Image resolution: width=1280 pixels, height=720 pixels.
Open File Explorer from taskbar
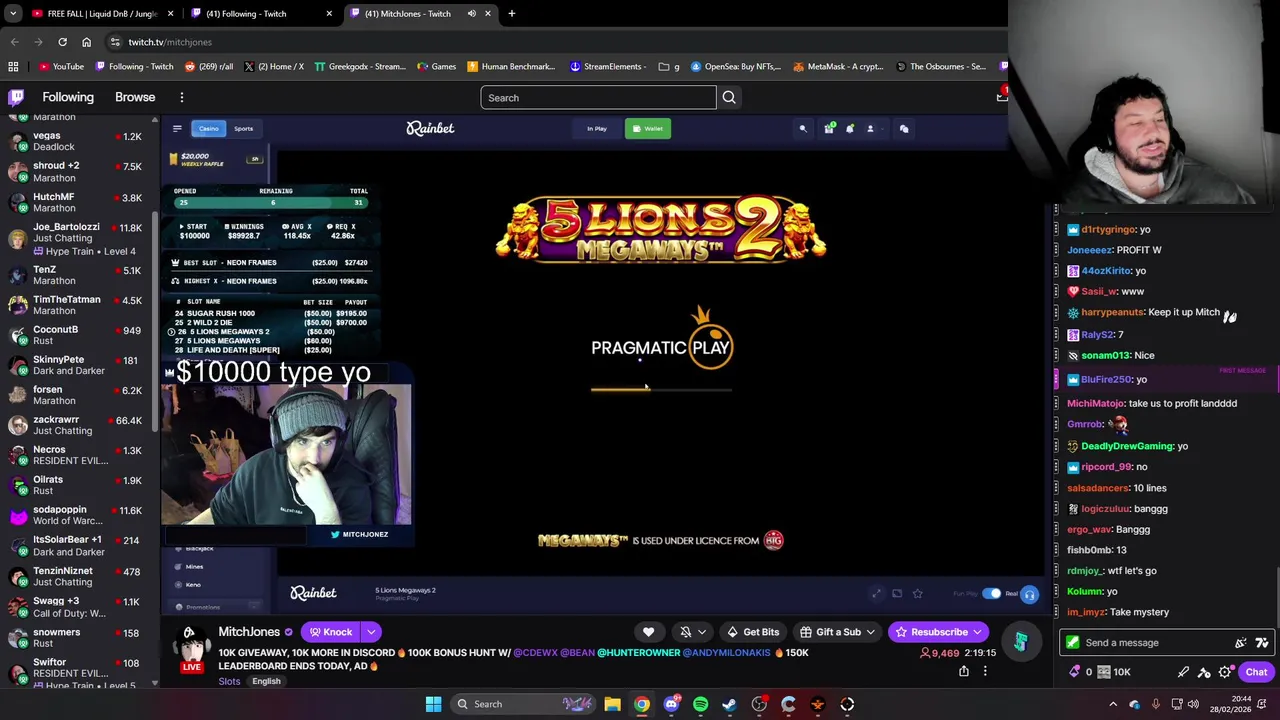point(612,704)
